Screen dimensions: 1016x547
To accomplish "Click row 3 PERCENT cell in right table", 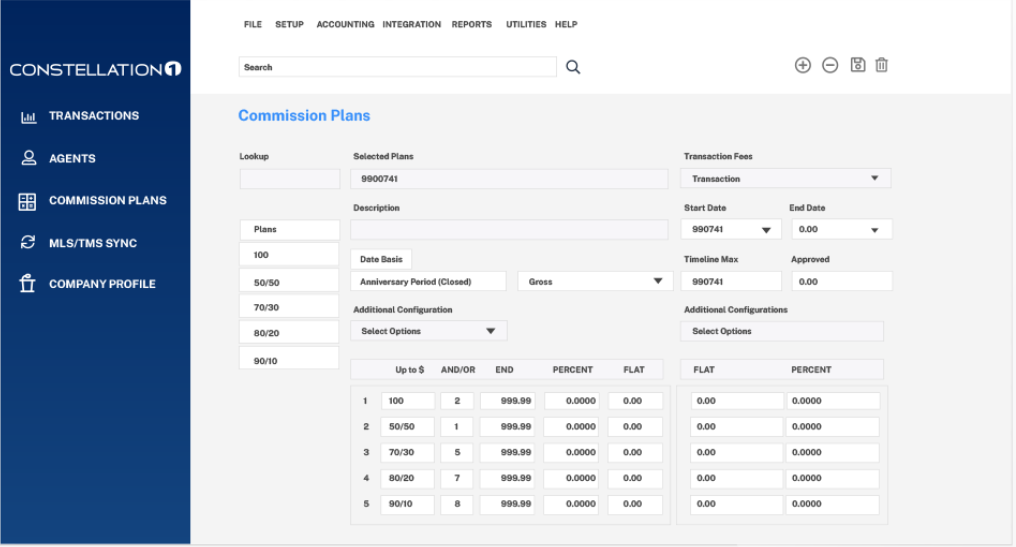I will pos(833,452).
